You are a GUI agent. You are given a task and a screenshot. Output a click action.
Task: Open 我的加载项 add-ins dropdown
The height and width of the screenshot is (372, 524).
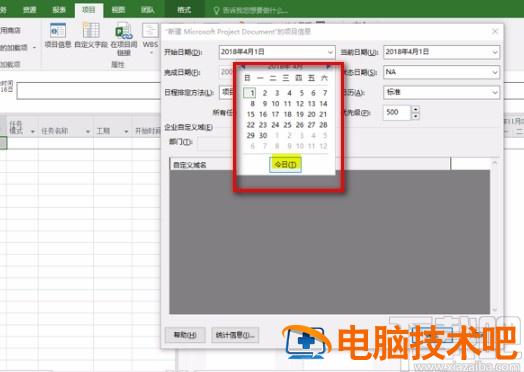click(34, 48)
